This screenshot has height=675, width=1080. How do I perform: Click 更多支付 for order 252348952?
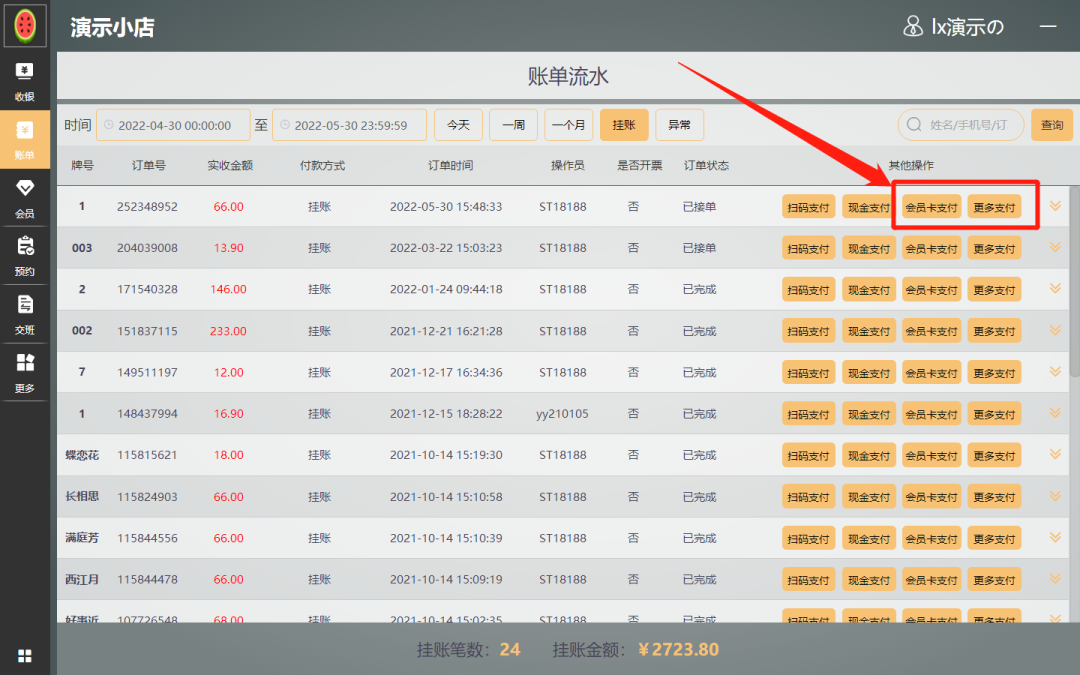click(994, 207)
